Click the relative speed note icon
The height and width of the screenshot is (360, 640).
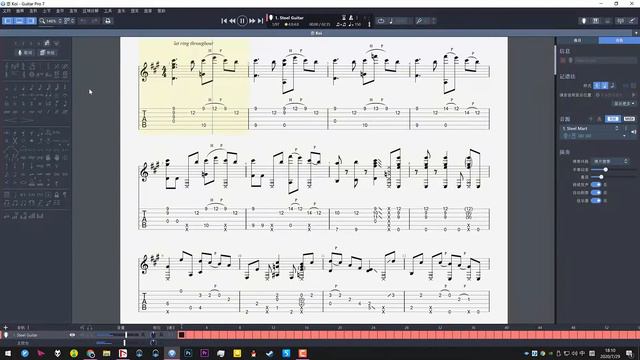pyautogui.click(x=391, y=21)
